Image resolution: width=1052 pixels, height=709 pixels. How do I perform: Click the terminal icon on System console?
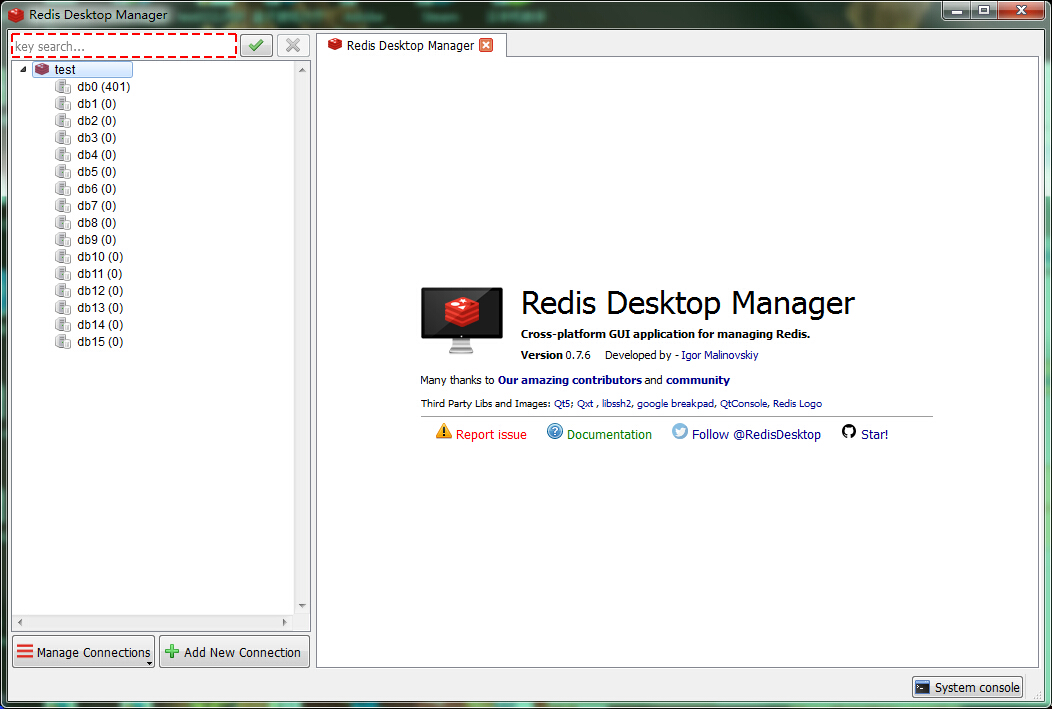(x=923, y=687)
